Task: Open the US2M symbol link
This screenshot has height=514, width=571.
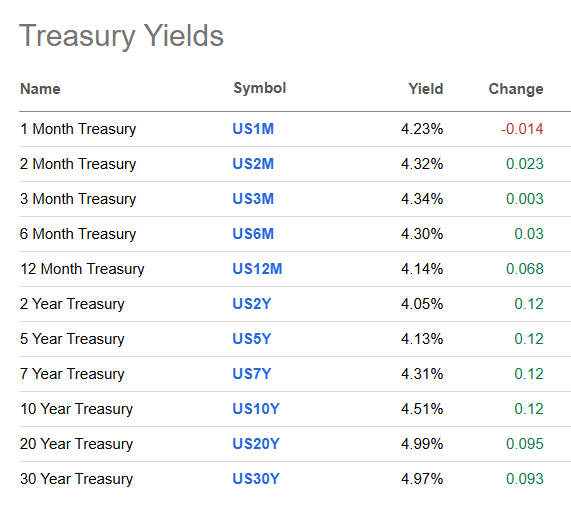Action: pyautogui.click(x=253, y=164)
